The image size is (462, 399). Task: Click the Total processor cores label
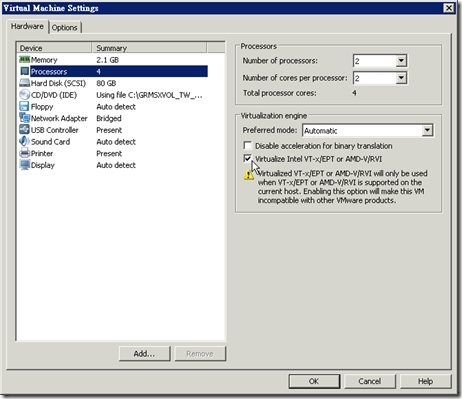[280, 93]
